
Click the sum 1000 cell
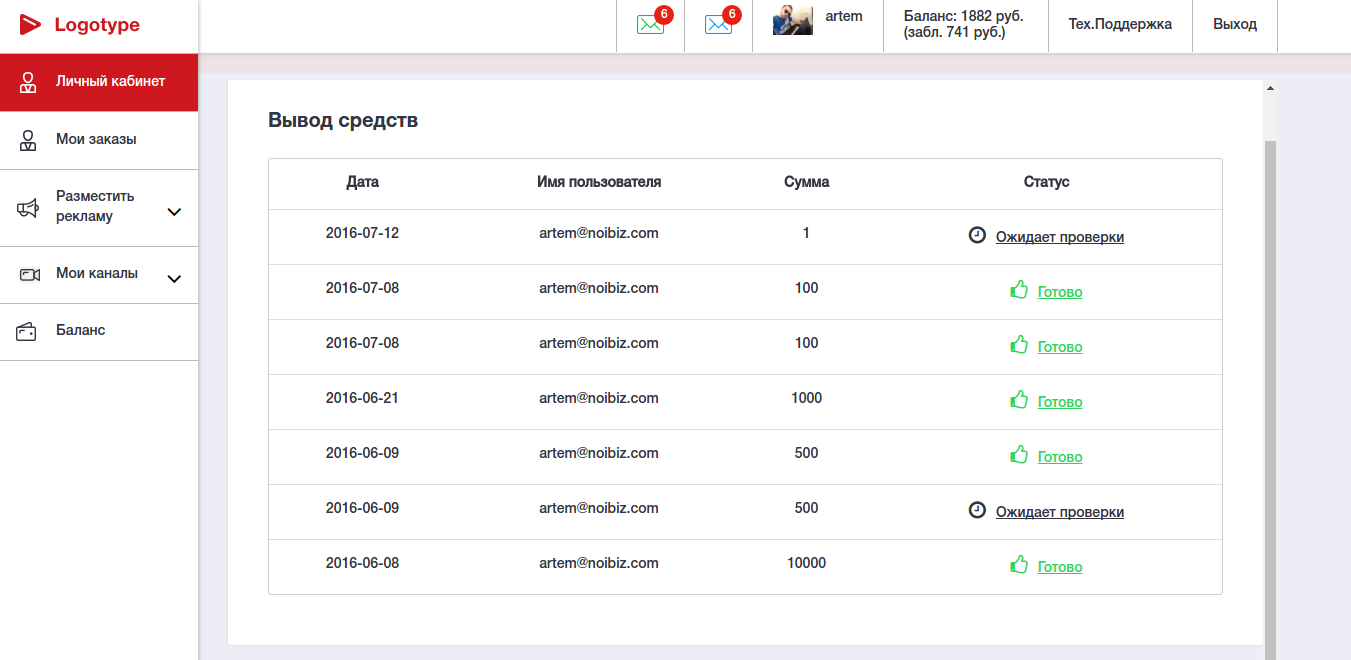[807, 398]
